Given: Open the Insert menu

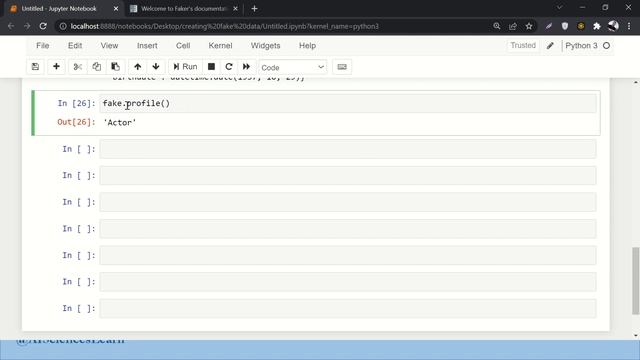Looking at the screenshot, I should 147,46.
